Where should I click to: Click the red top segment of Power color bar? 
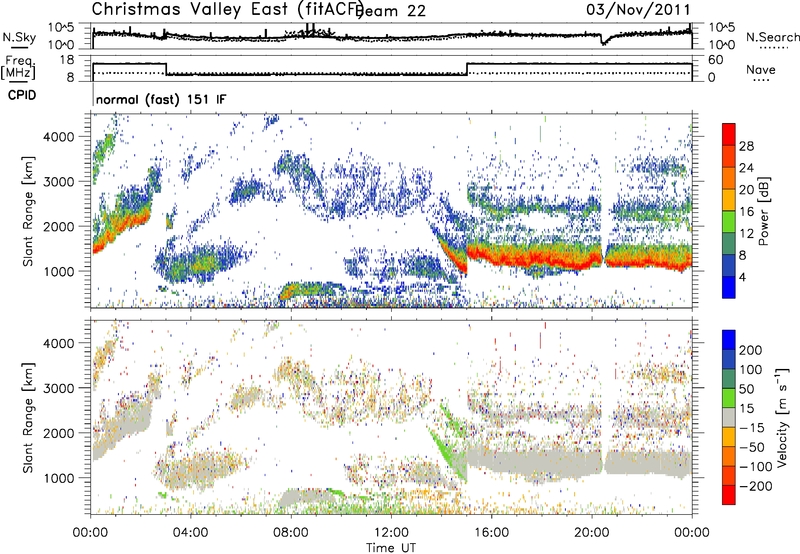(x=729, y=134)
